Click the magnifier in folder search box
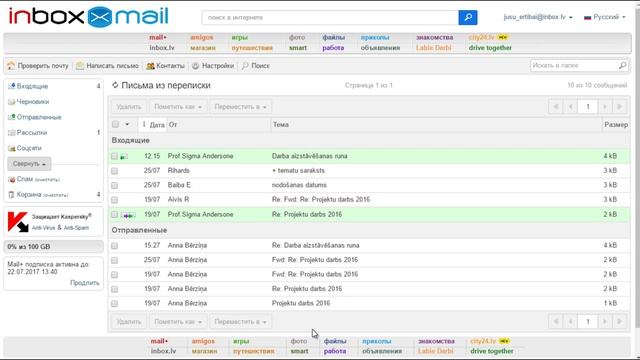 (x=622, y=65)
